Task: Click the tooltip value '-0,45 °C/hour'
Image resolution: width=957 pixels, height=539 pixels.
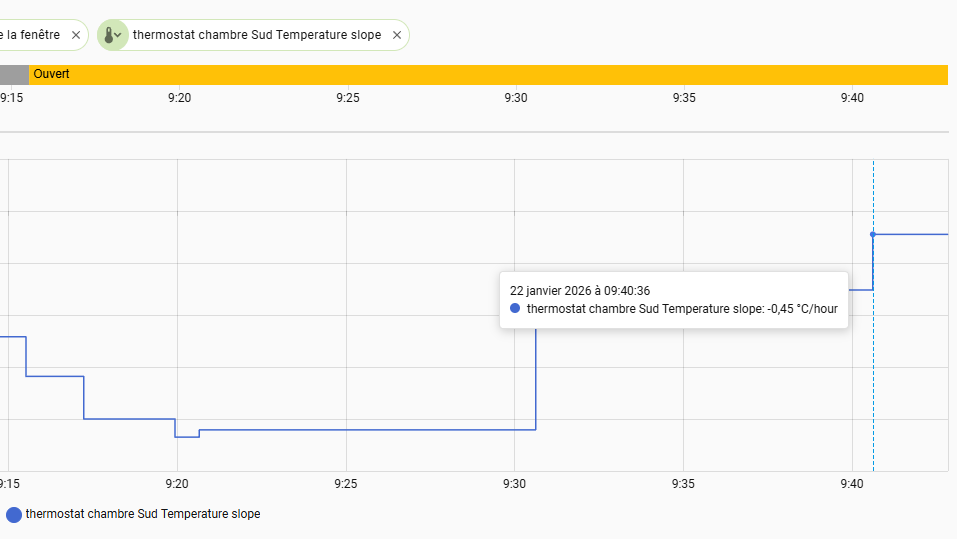Action: click(802, 309)
